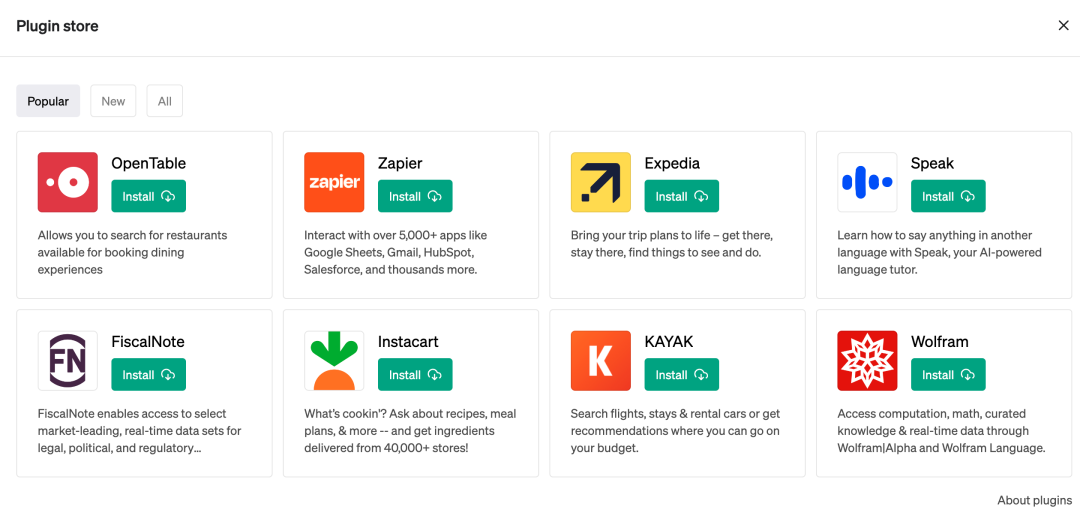Click the FiscalNote FN logo

(x=68, y=360)
